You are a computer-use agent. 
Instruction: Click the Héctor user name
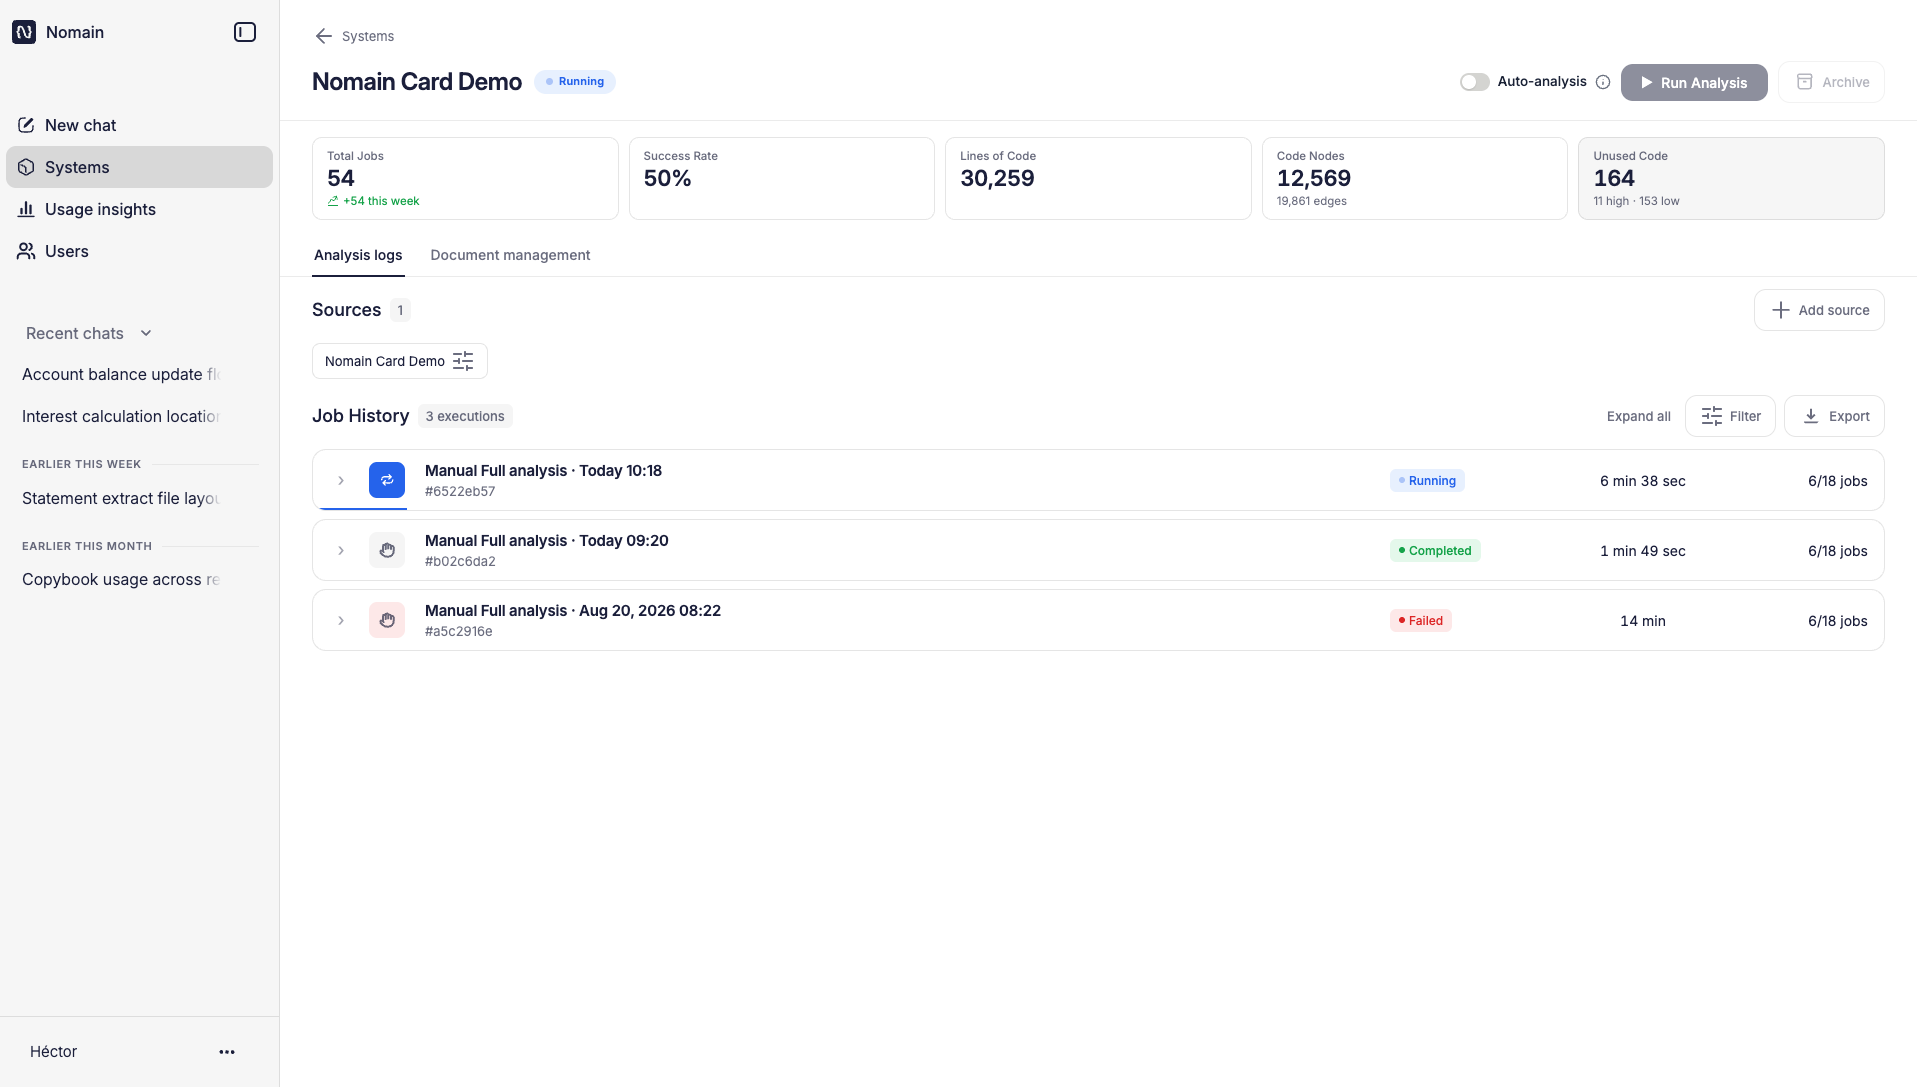[x=53, y=1051]
